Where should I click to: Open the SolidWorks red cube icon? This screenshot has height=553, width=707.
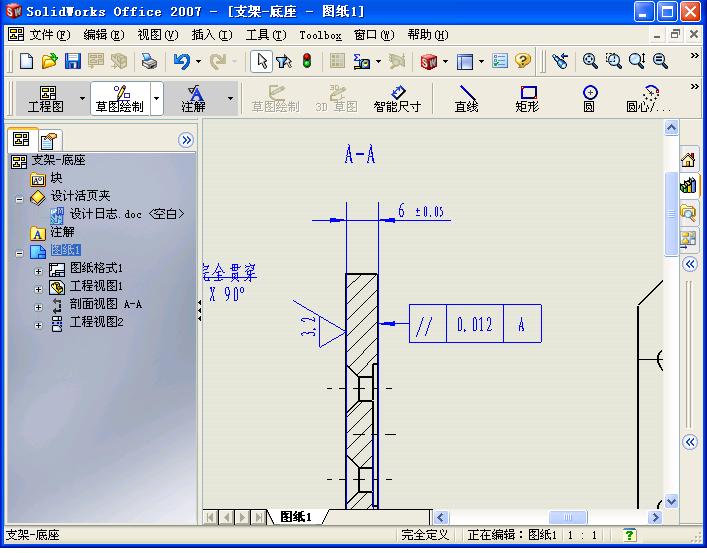[428, 61]
